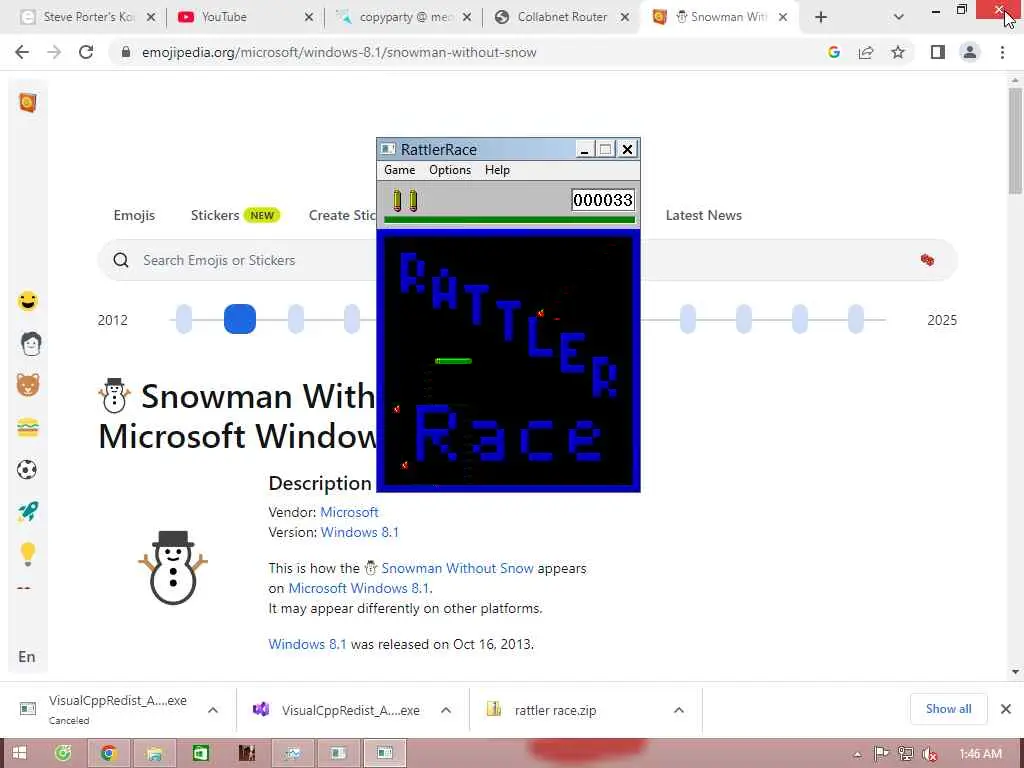This screenshot has width=1024, height=768.
Task: Click the random emoji dice icon
Action: click(x=927, y=260)
